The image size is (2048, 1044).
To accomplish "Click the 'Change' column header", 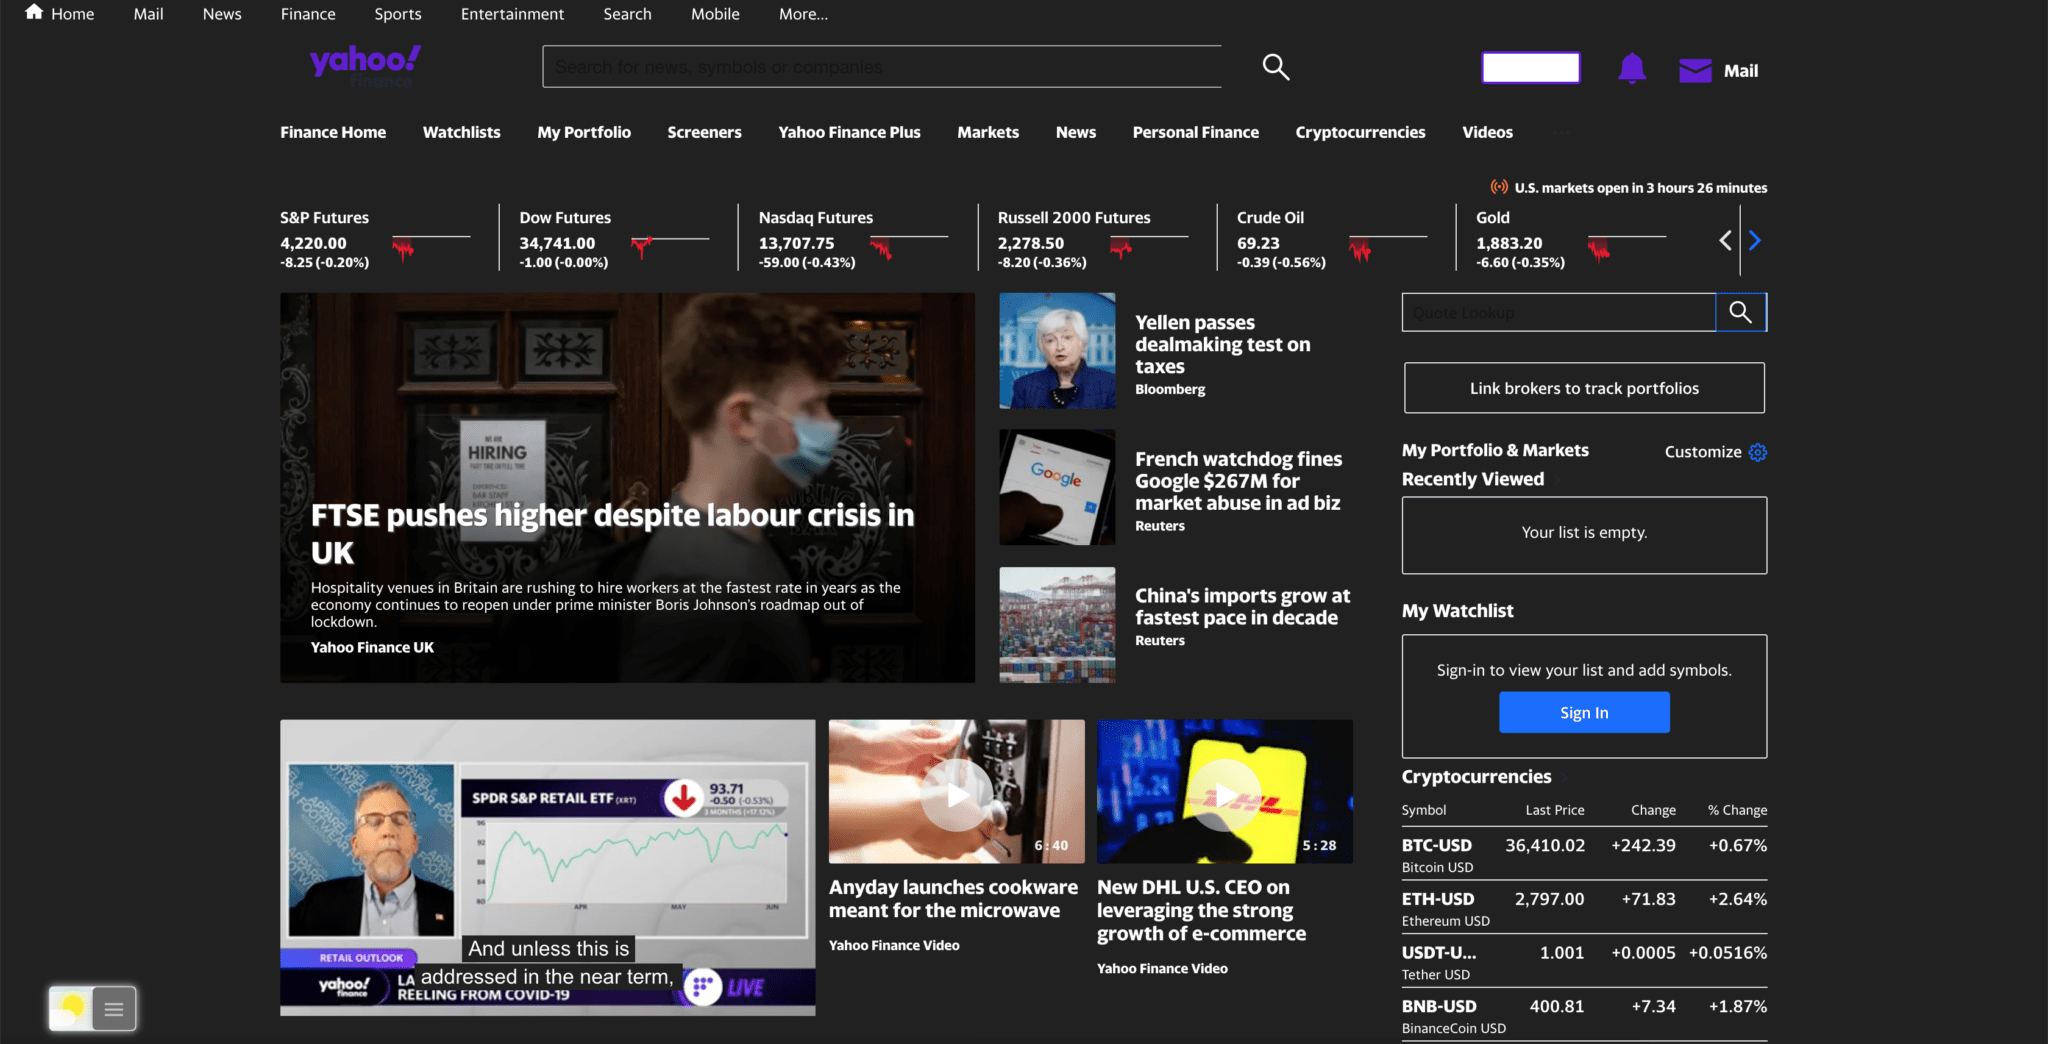I will click(x=1653, y=810).
